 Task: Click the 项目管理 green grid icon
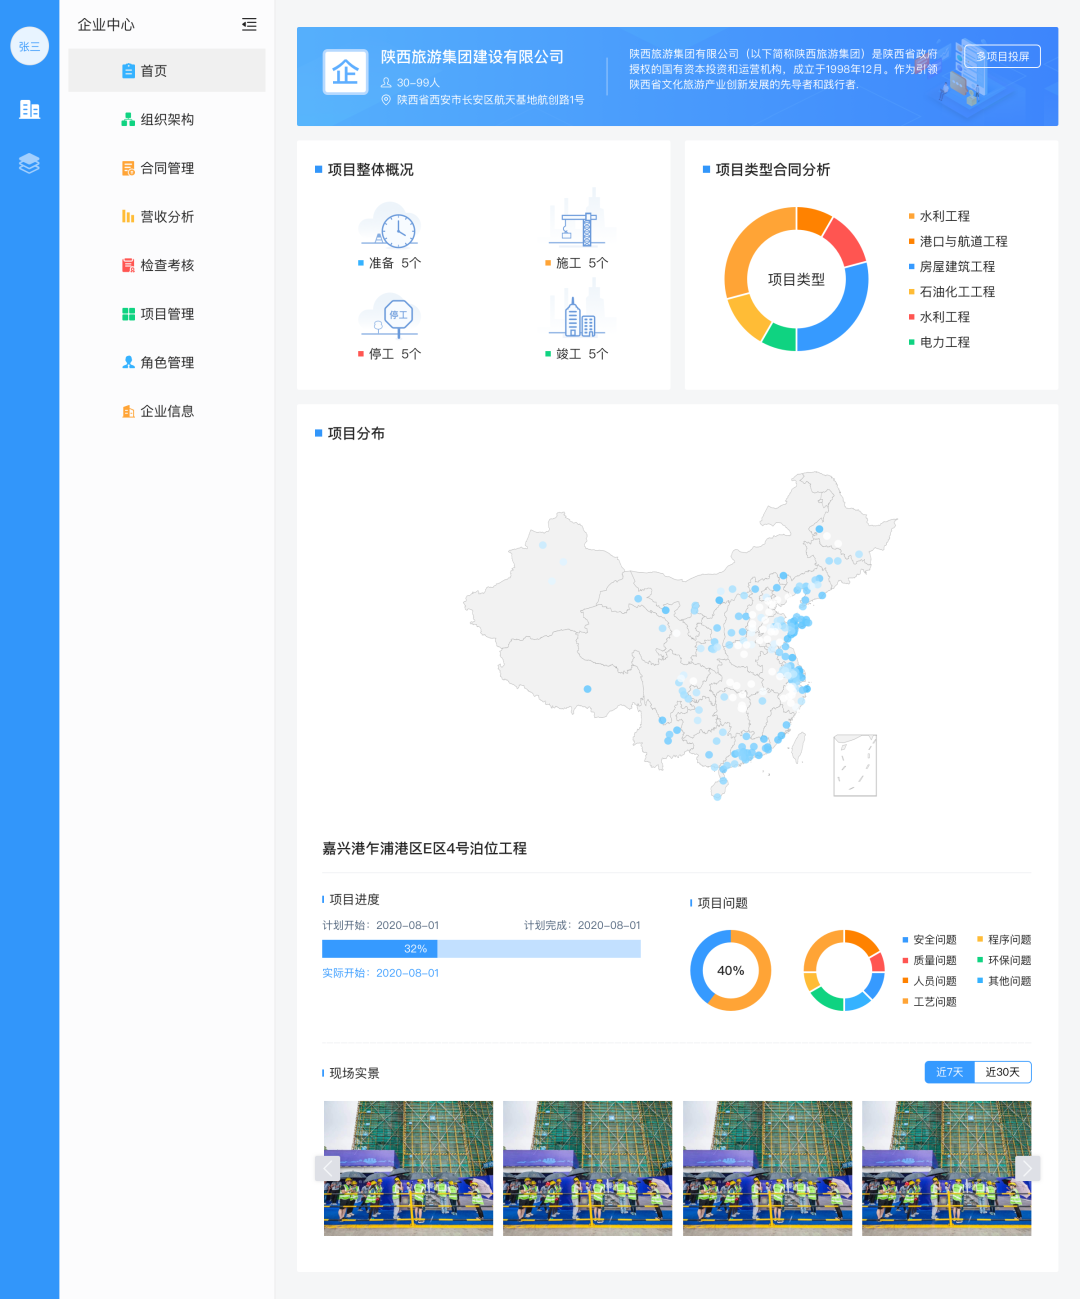[128, 314]
